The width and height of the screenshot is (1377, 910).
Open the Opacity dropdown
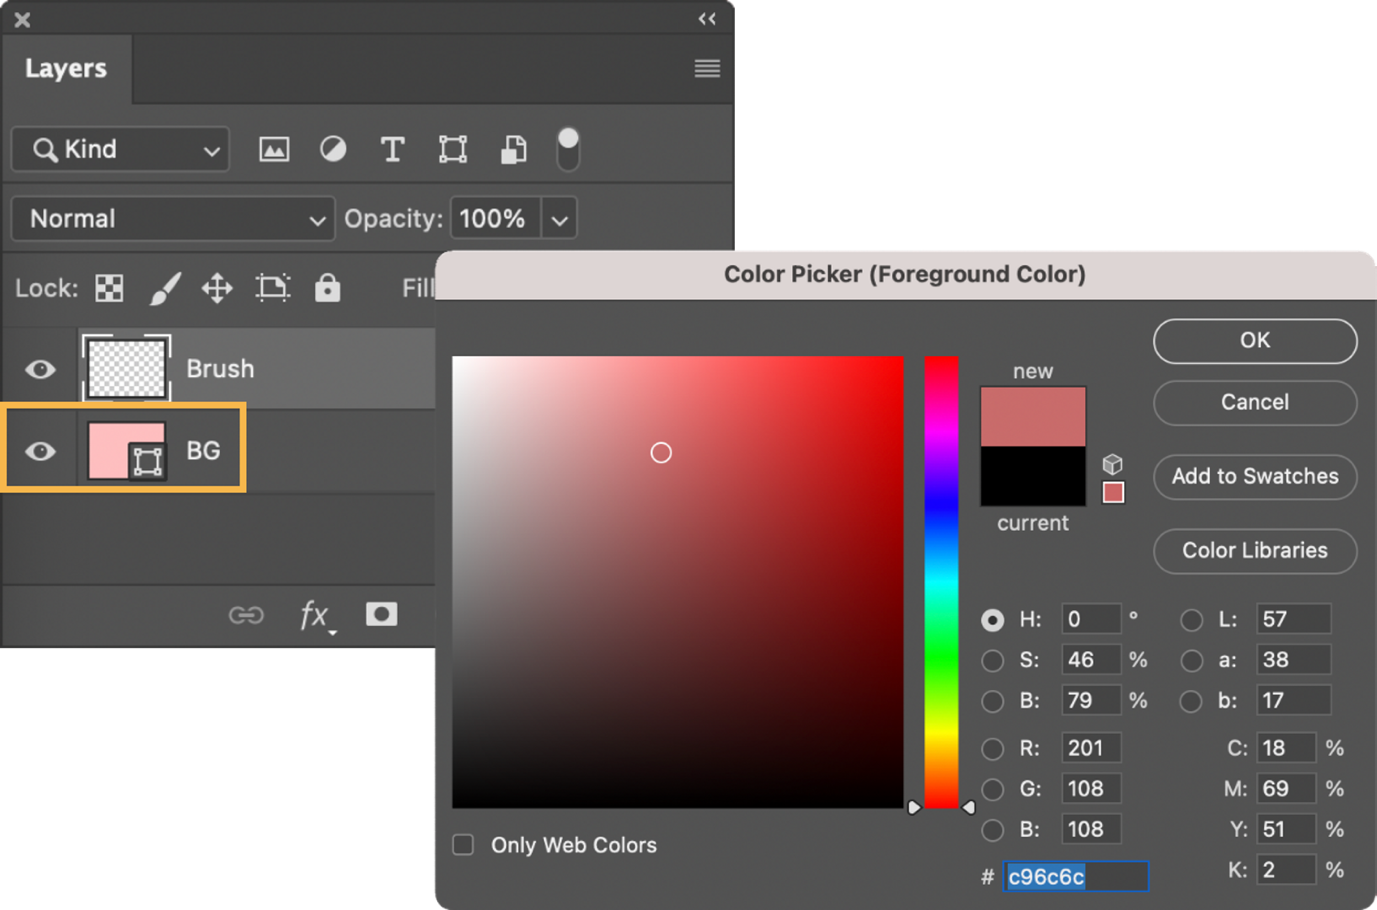click(x=560, y=218)
